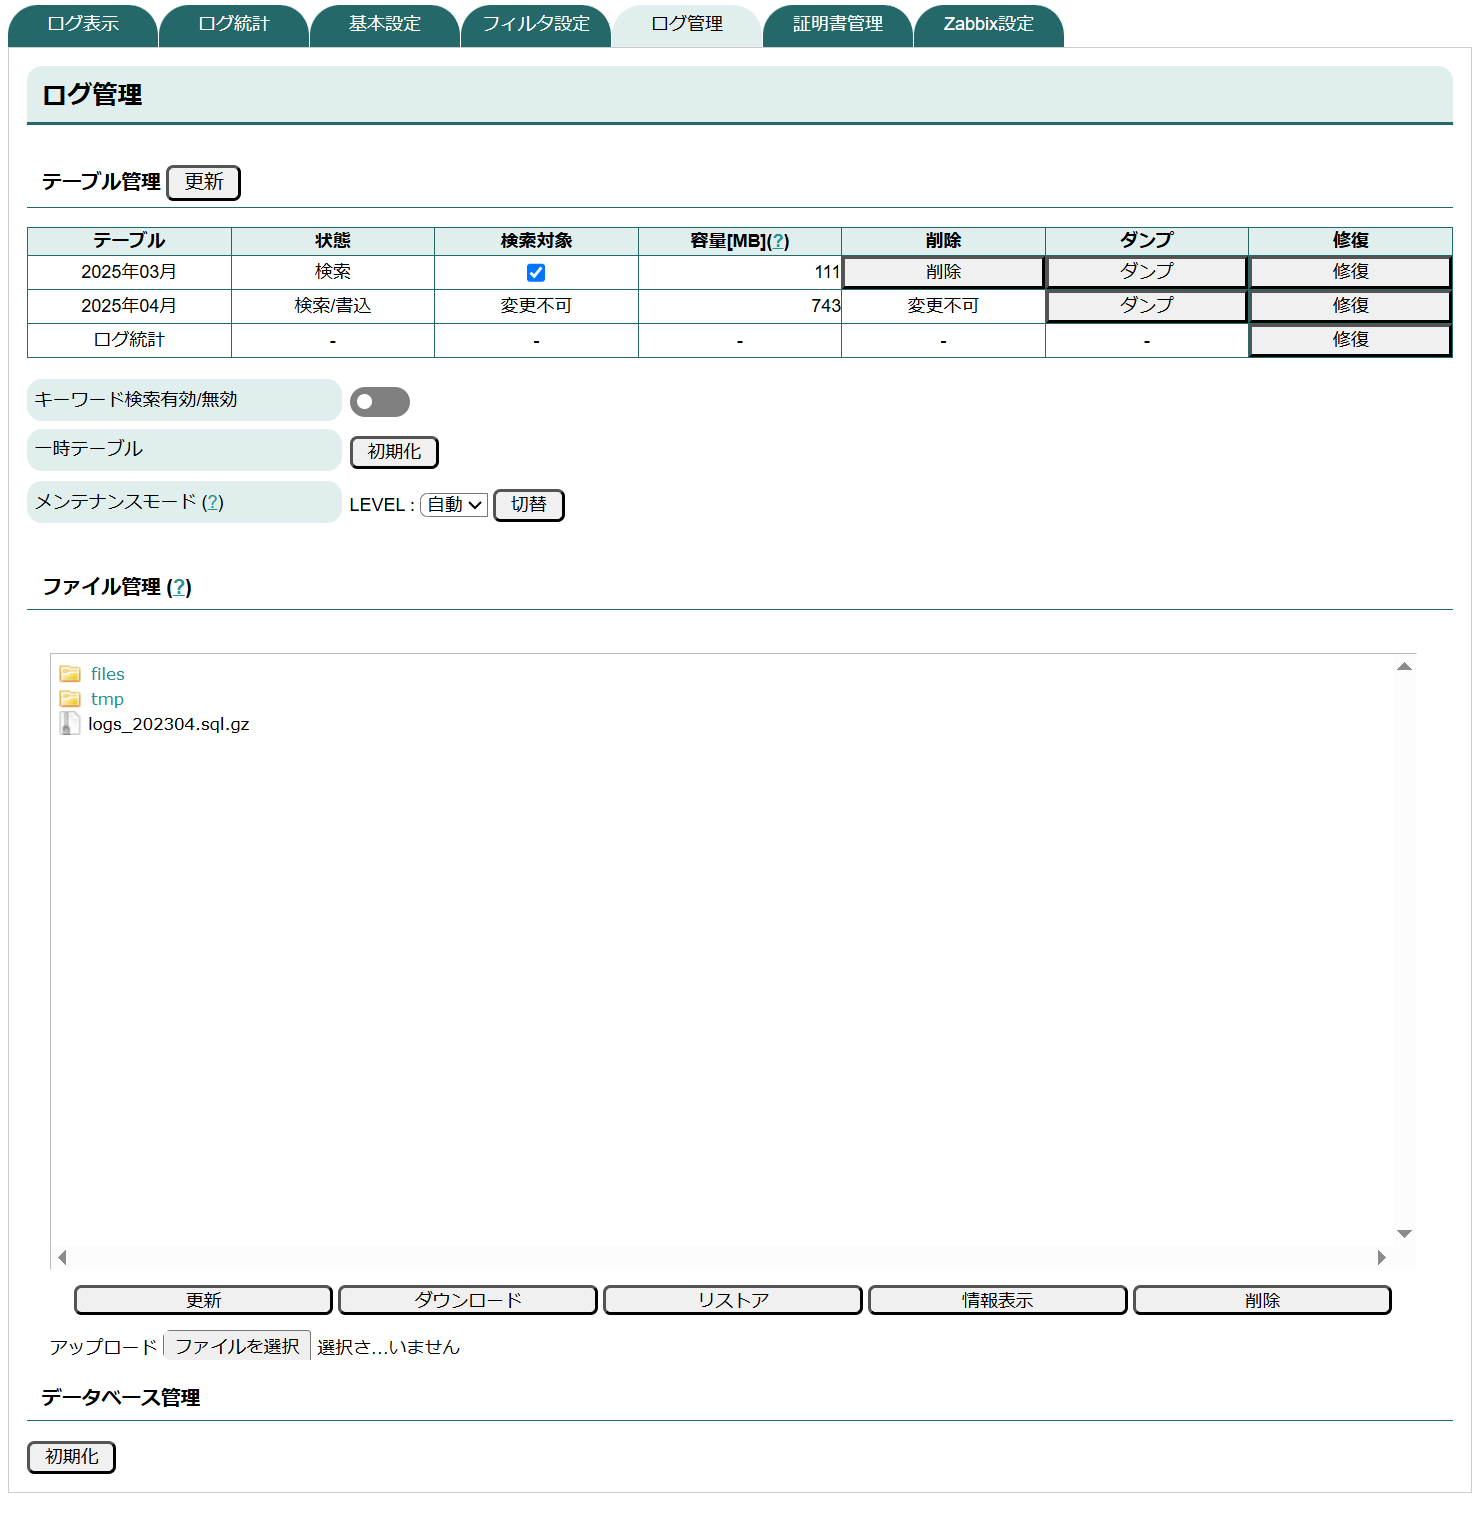The width and height of the screenshot is (1484, 1525).
Task: Refresh file list with 更新 button
Action: tap(204, 1300)
